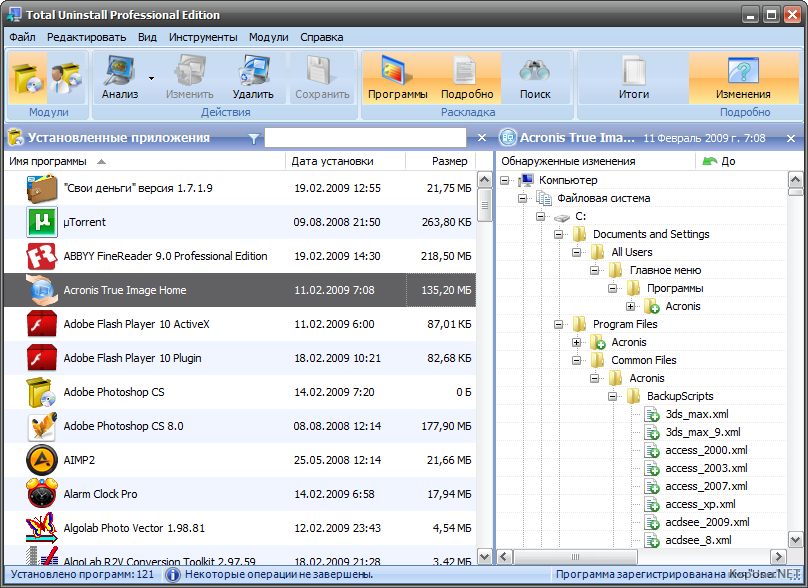Viewport: 808px width, 588px height.
Task: Collapse the Компьютер tree node
Action: pyautogui.click(x=504, y=180)
